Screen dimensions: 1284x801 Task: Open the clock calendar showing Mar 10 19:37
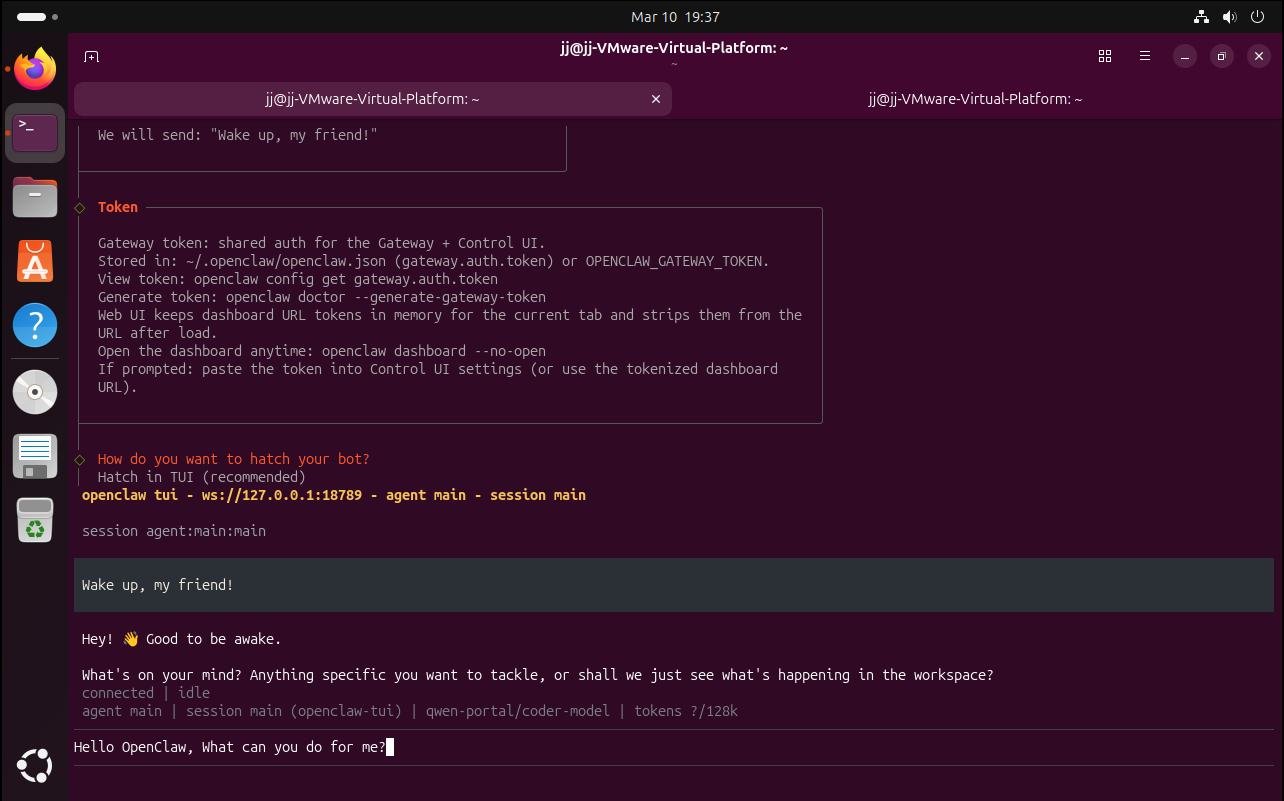(675, 17)
